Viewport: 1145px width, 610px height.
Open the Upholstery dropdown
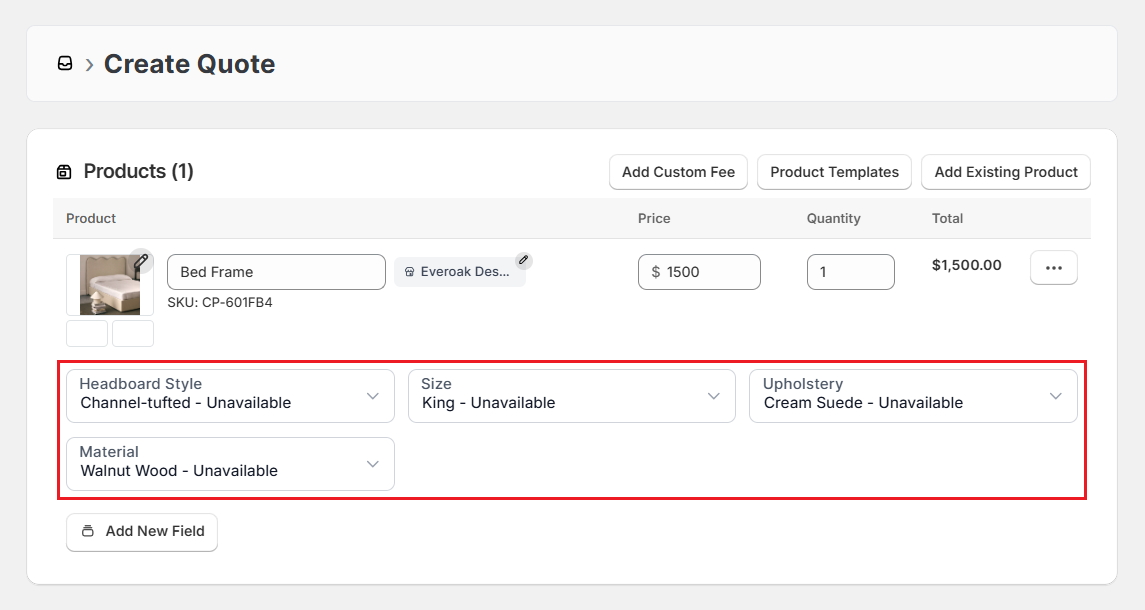[913, 396]
